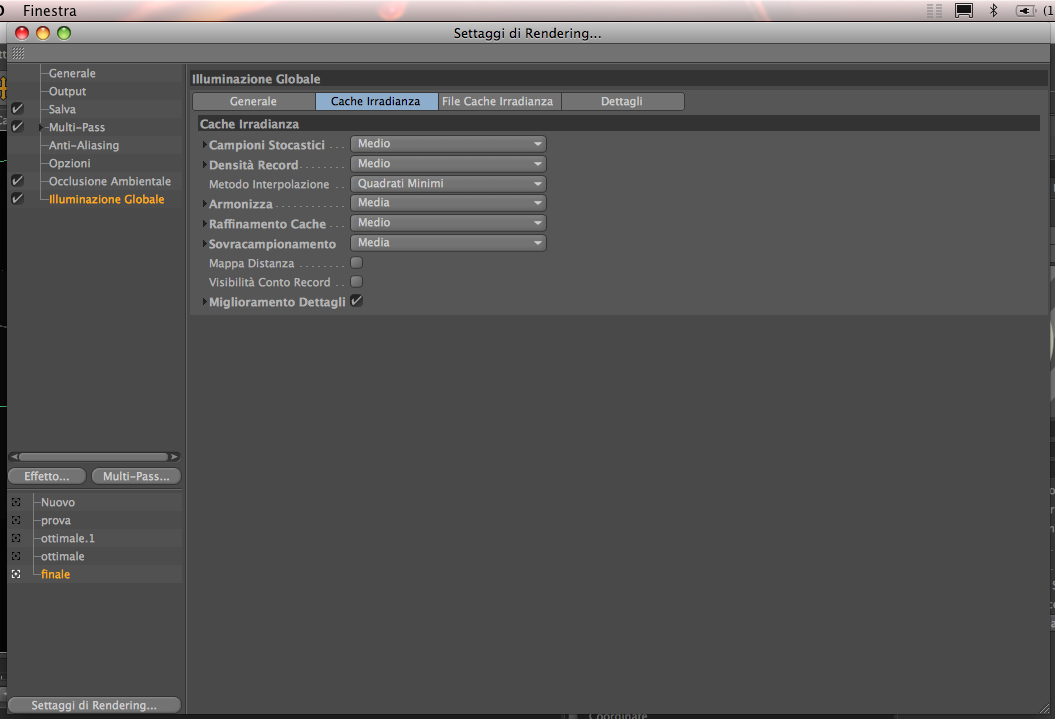Open Metodo Interpolazione dropdown Quadrati Minimi

[448, 184]
